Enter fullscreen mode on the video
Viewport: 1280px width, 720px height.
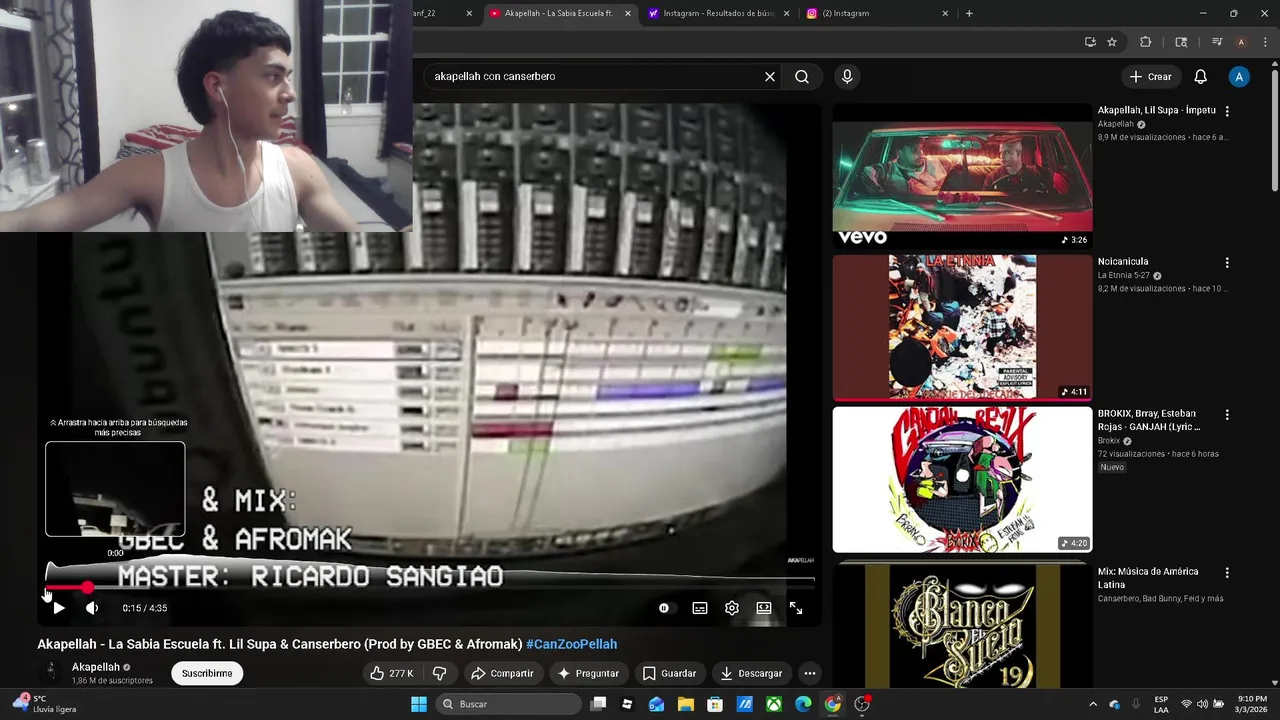pos(796,608)
